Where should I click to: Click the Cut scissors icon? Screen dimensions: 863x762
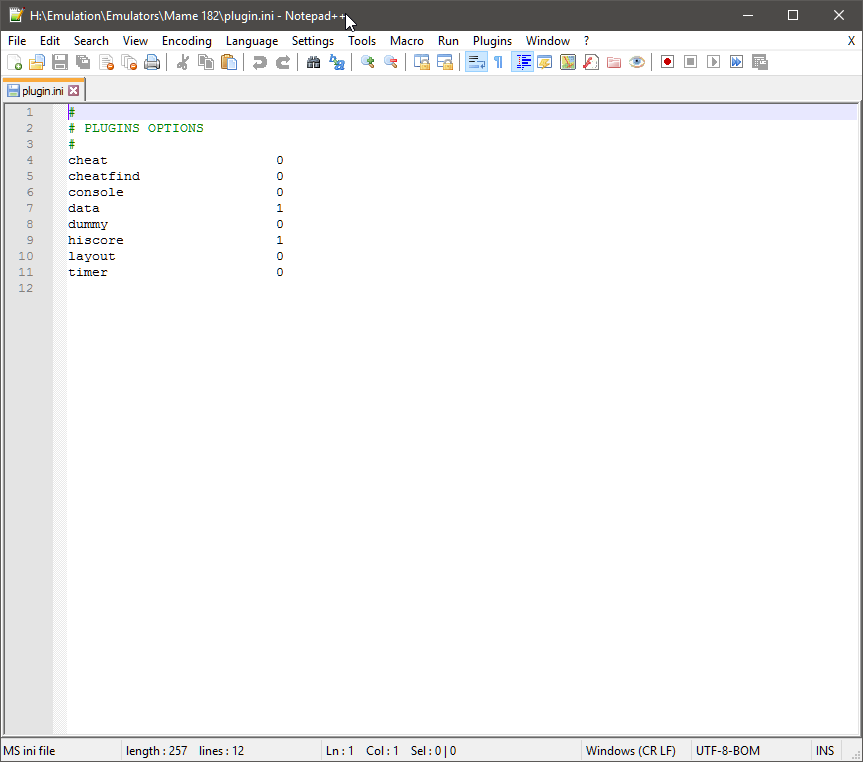[x=183, y=62]
